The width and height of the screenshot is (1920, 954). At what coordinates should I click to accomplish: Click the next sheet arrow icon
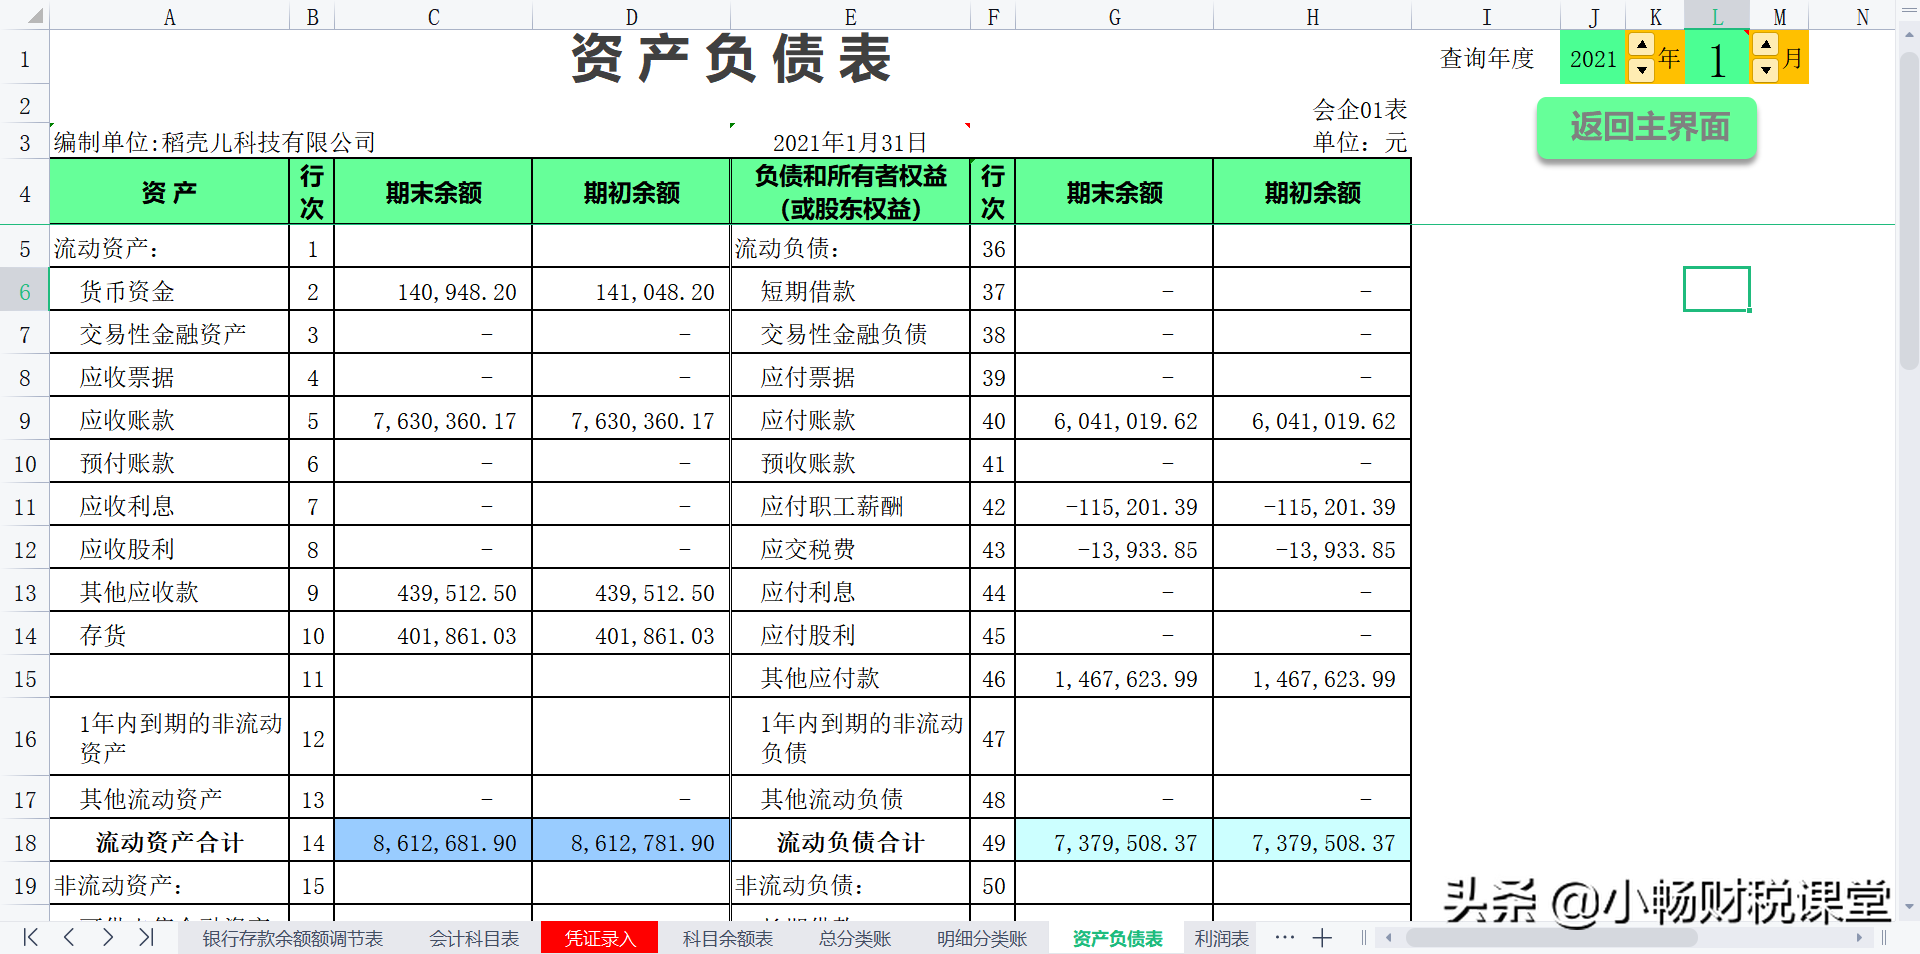[107, 938]
